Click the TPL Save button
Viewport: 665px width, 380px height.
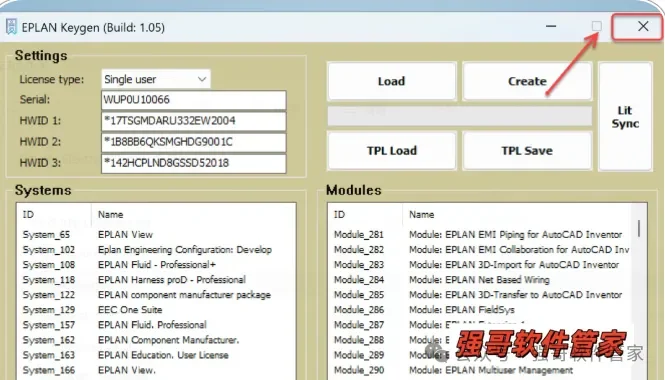pos(527,151)
